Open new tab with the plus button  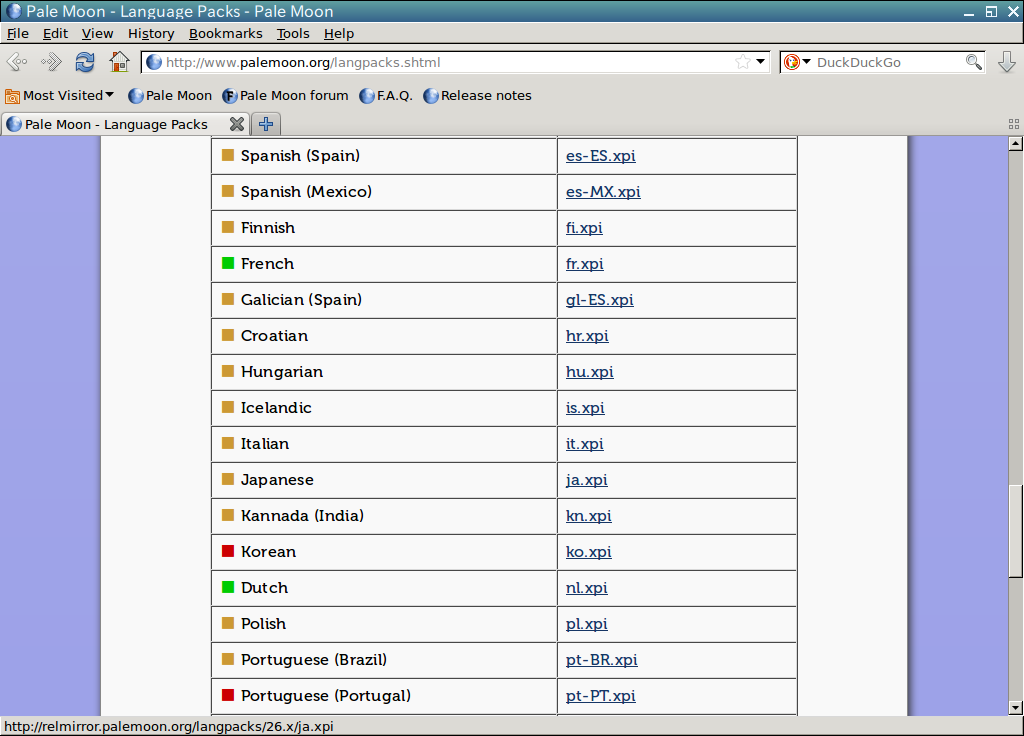pos(266,124)
